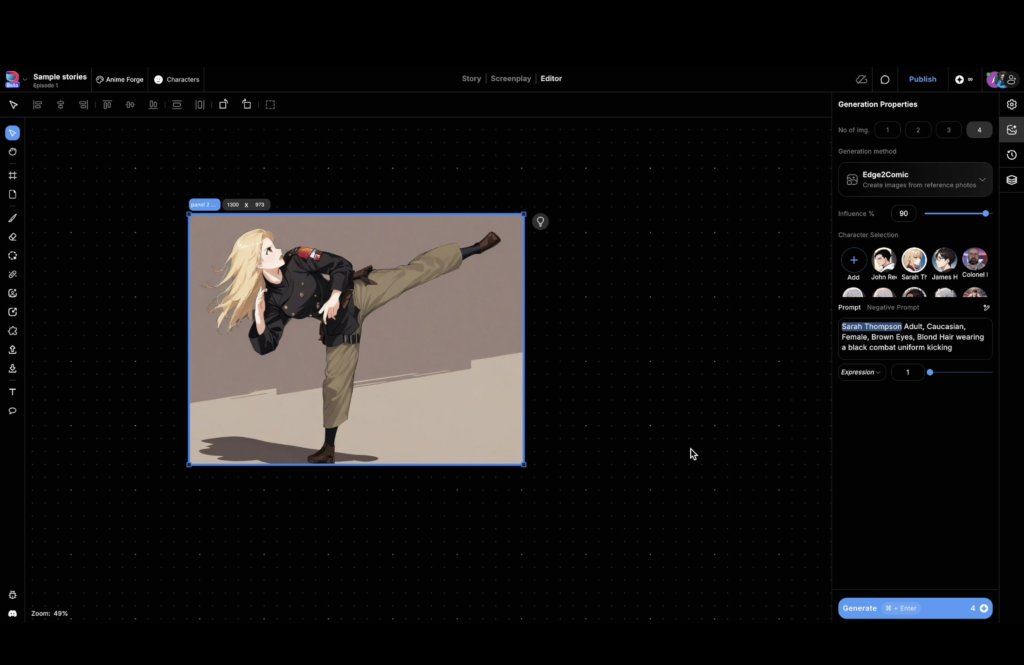
Task: Select the hand pan tool
Action: tap(13, 152)
